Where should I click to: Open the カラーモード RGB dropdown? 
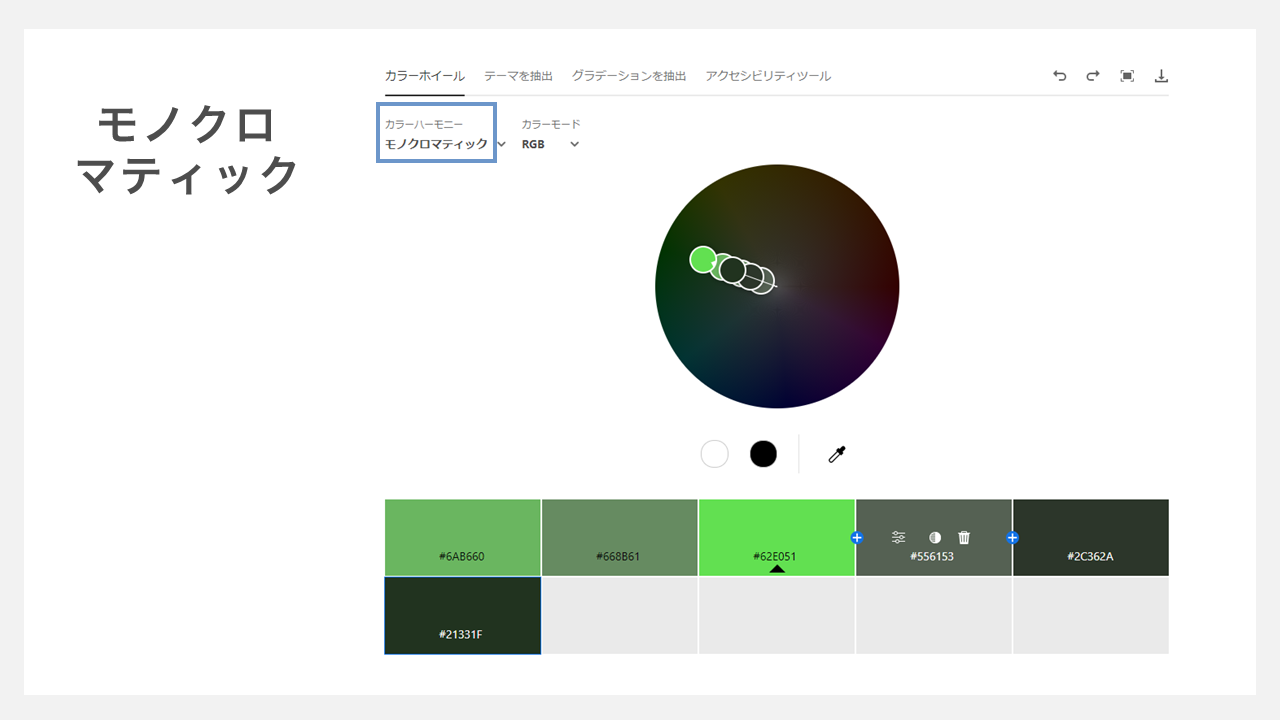click(550, 144)
